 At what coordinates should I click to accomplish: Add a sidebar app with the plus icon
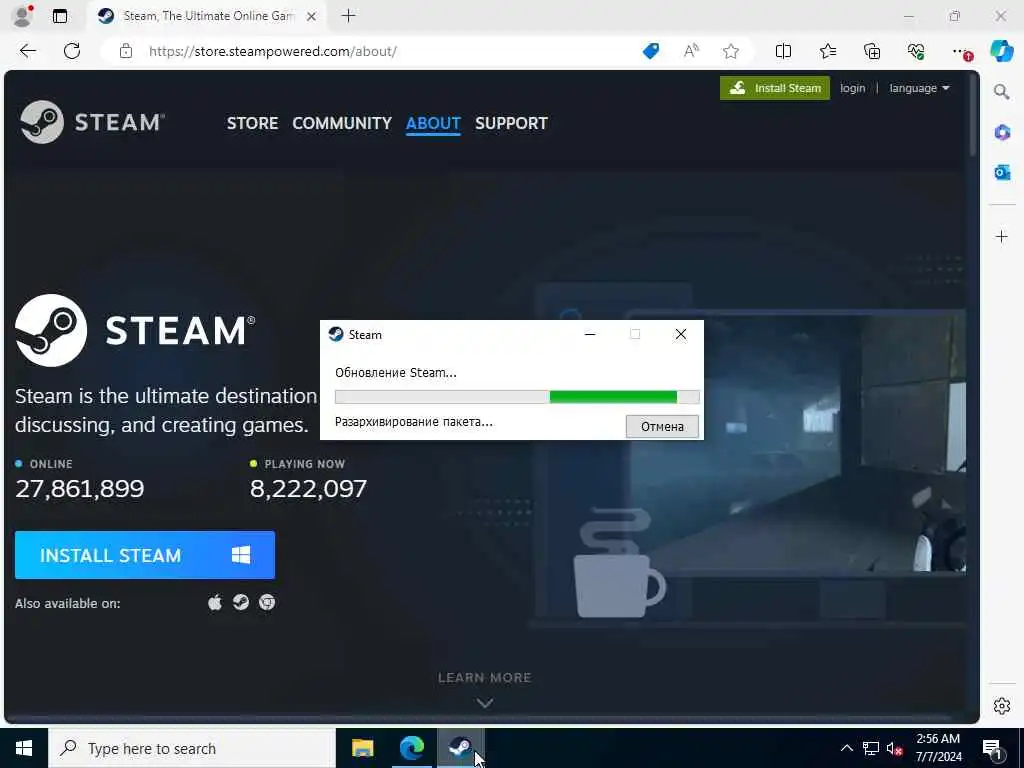(1002, 236)
